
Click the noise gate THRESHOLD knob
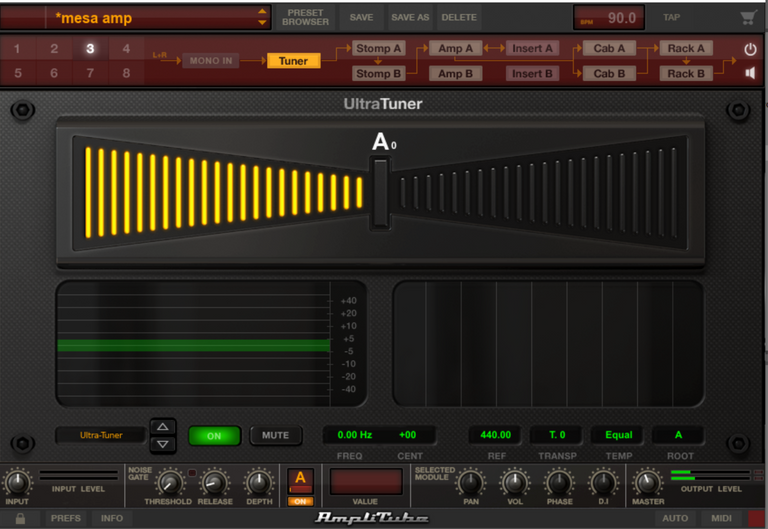170,483
